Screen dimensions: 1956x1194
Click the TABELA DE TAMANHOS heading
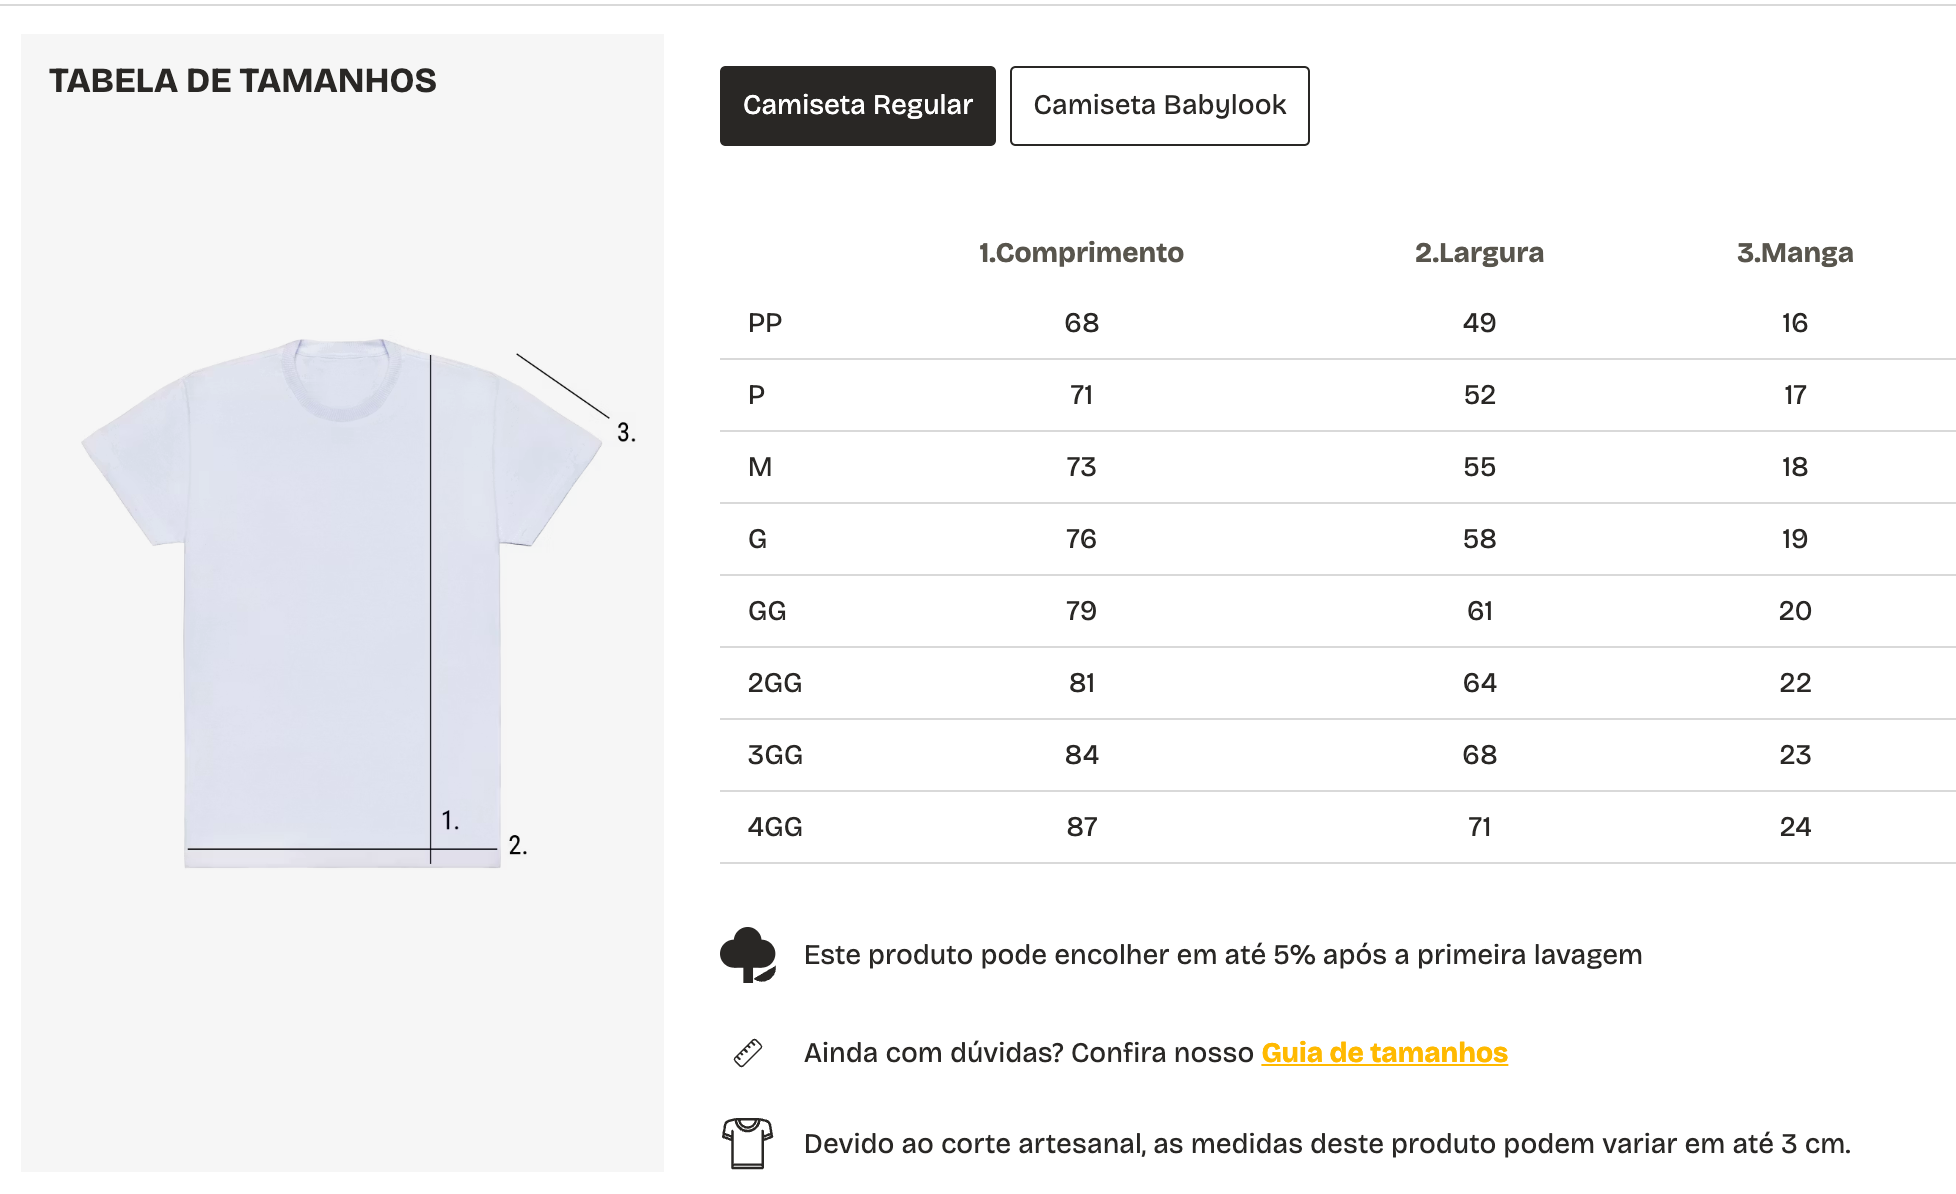[243, 81]
